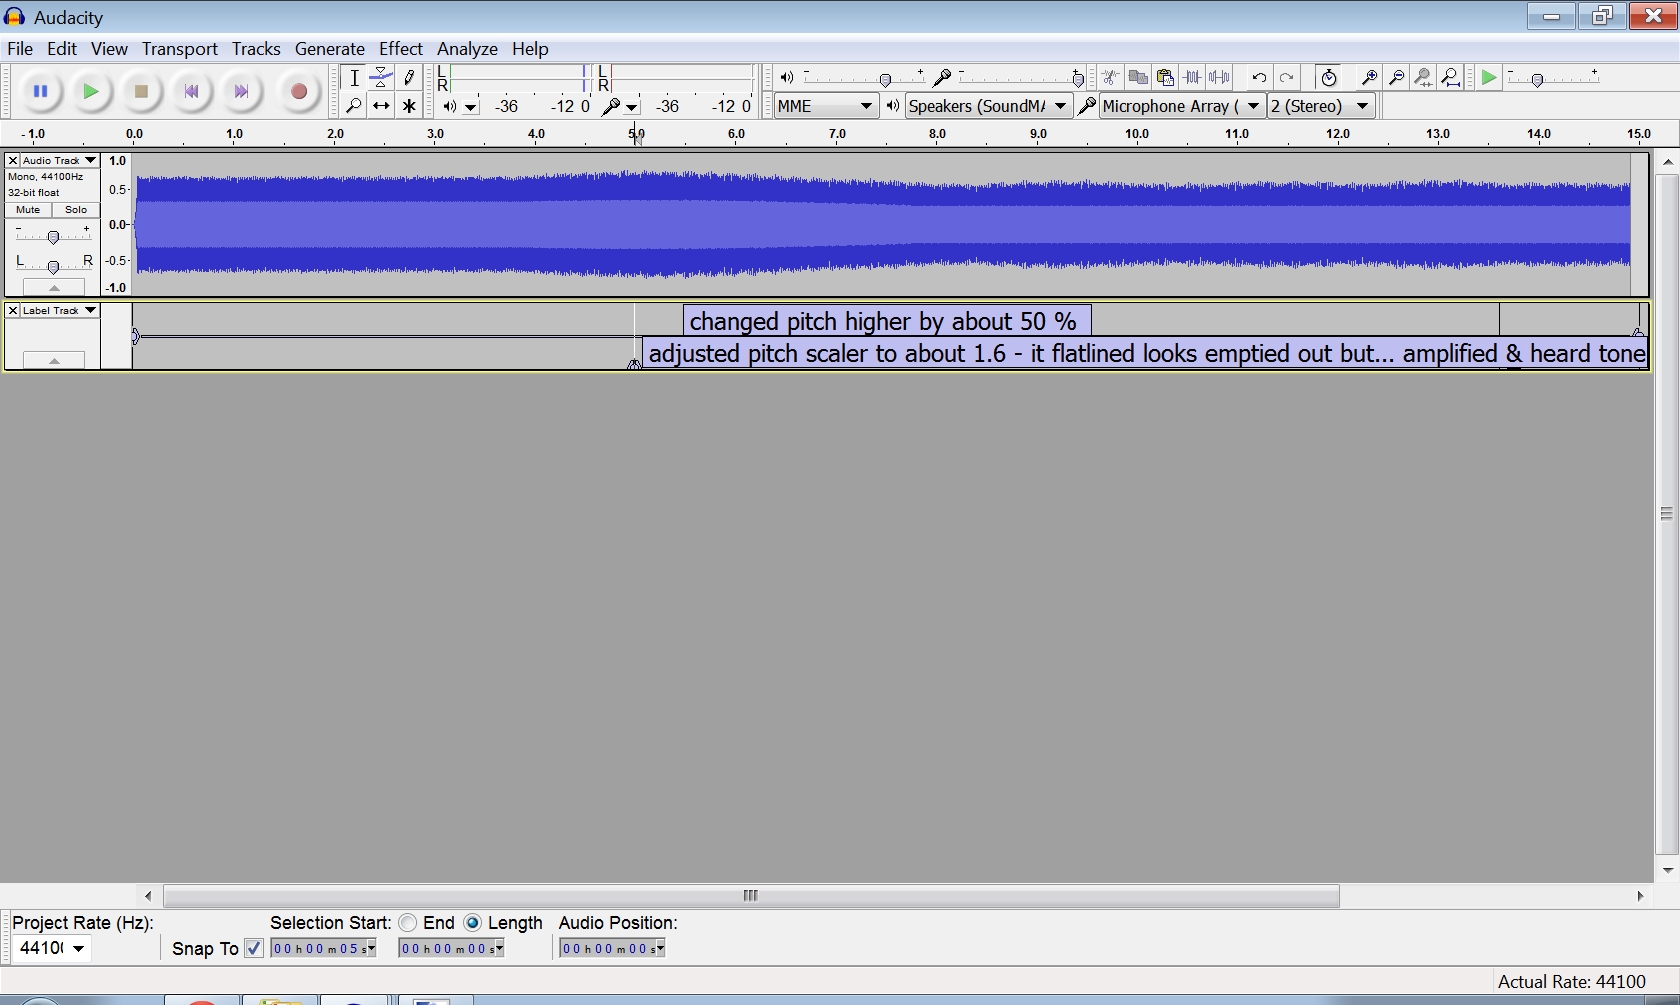Viewport: 1680px width, 1005px height.
Task: Select the Envelope tool
Action: click(381, 78)
